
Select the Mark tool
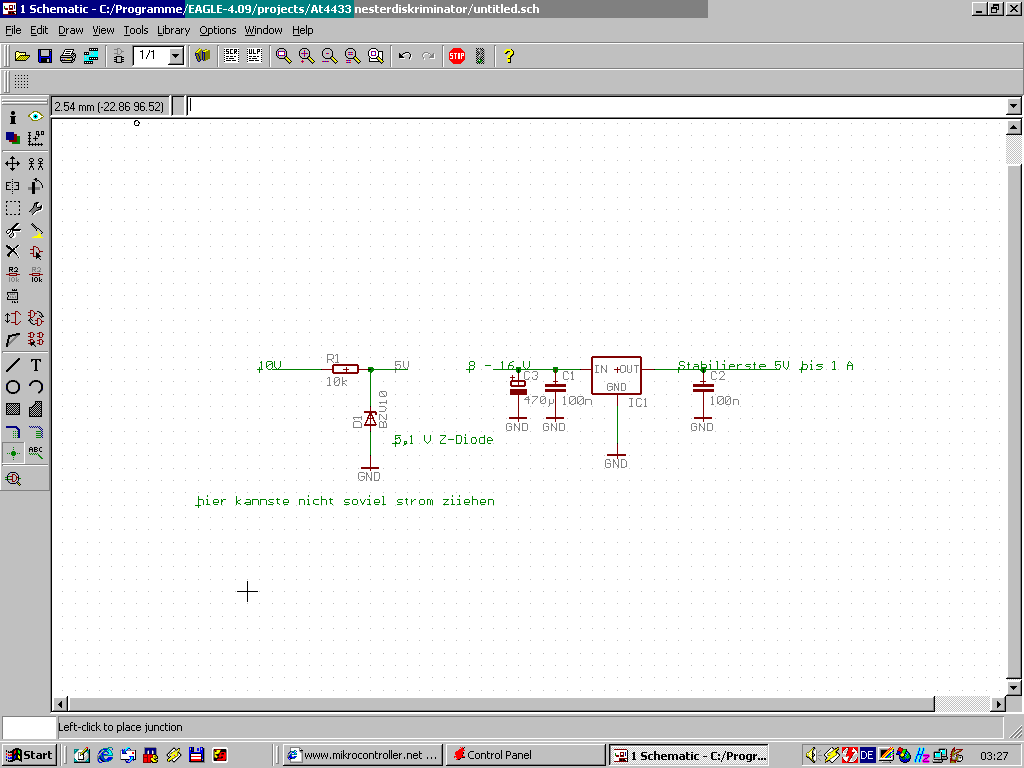pyautogui.click(x=36, y=138)
